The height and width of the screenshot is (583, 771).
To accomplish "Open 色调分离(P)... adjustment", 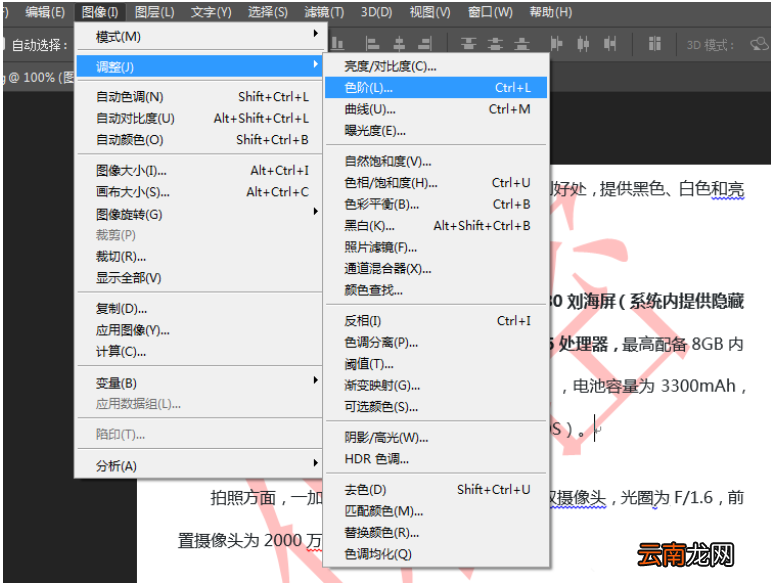I will click(x=436, y=342).
